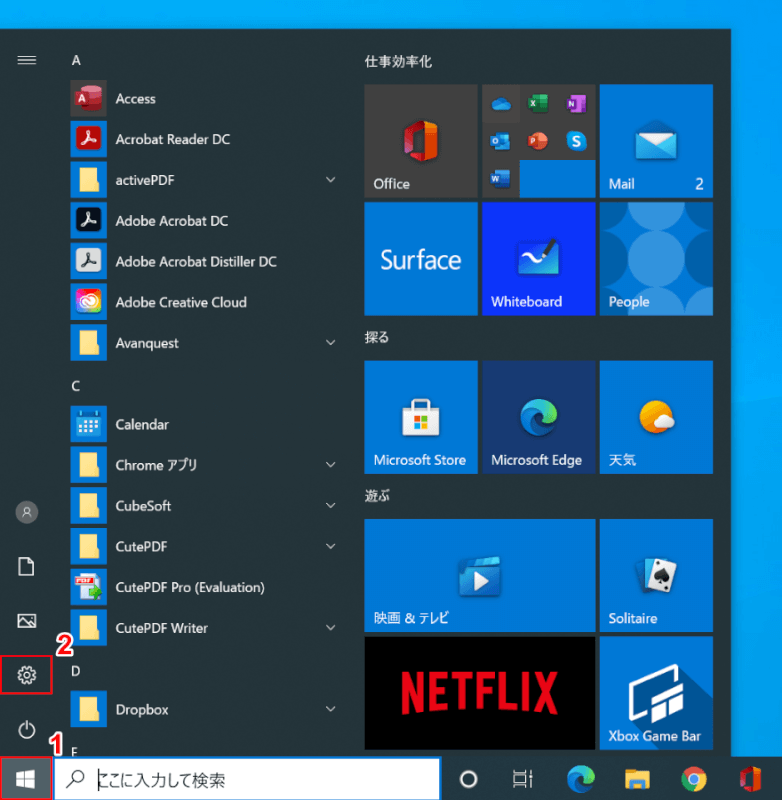Open Documents from Start sidebar
Image resolution: width=782 pixels, height=800 pixels.
(27, 566)
